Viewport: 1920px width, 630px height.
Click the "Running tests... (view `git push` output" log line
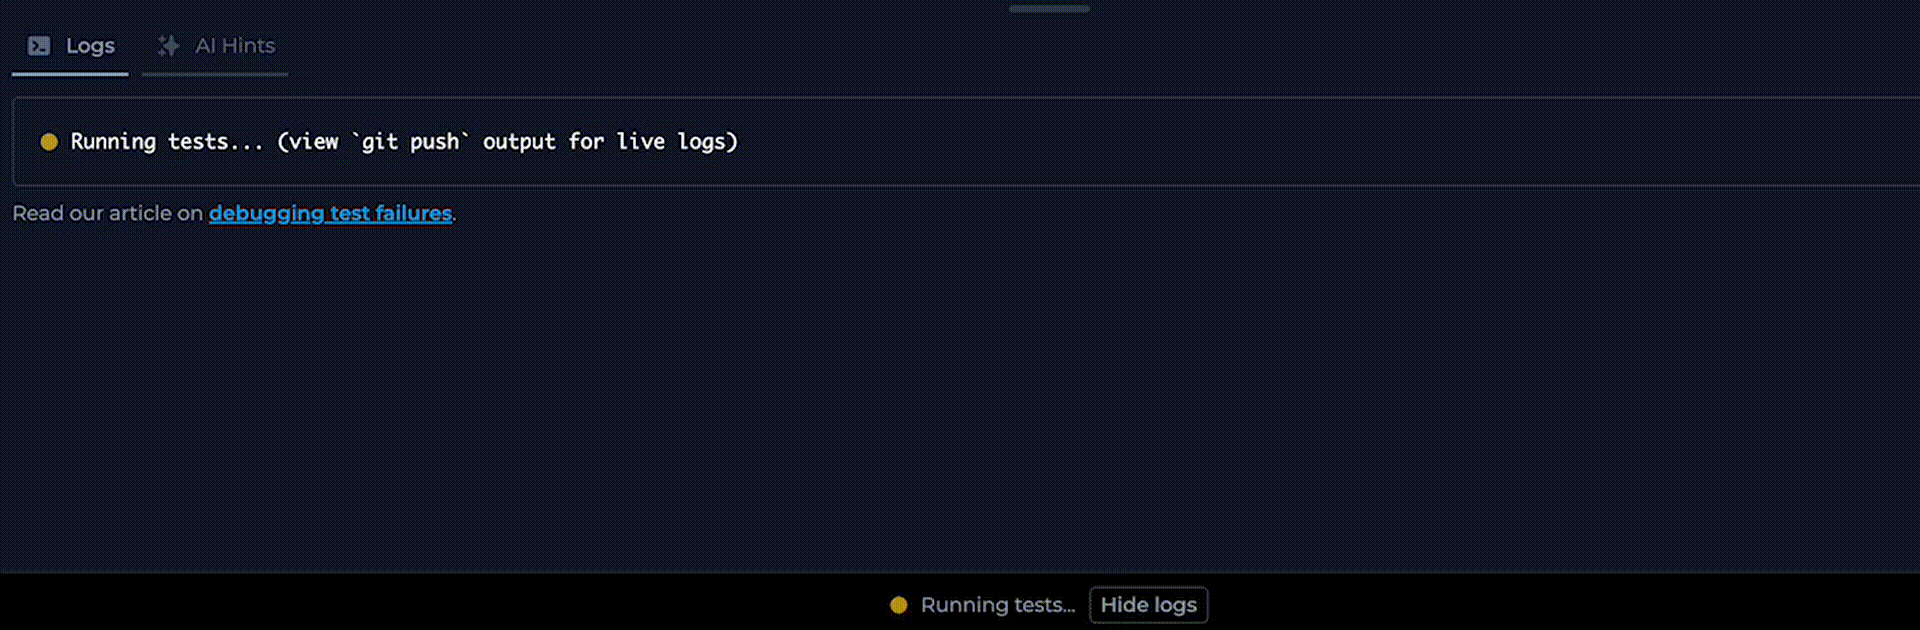pos(404,142)
